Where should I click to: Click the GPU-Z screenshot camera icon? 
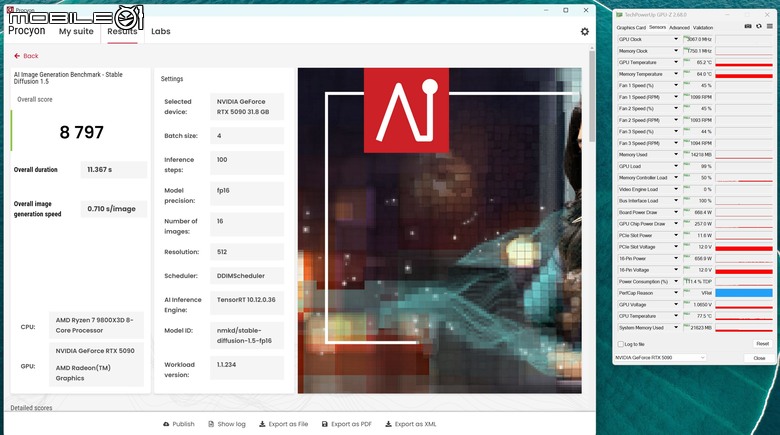748,26
